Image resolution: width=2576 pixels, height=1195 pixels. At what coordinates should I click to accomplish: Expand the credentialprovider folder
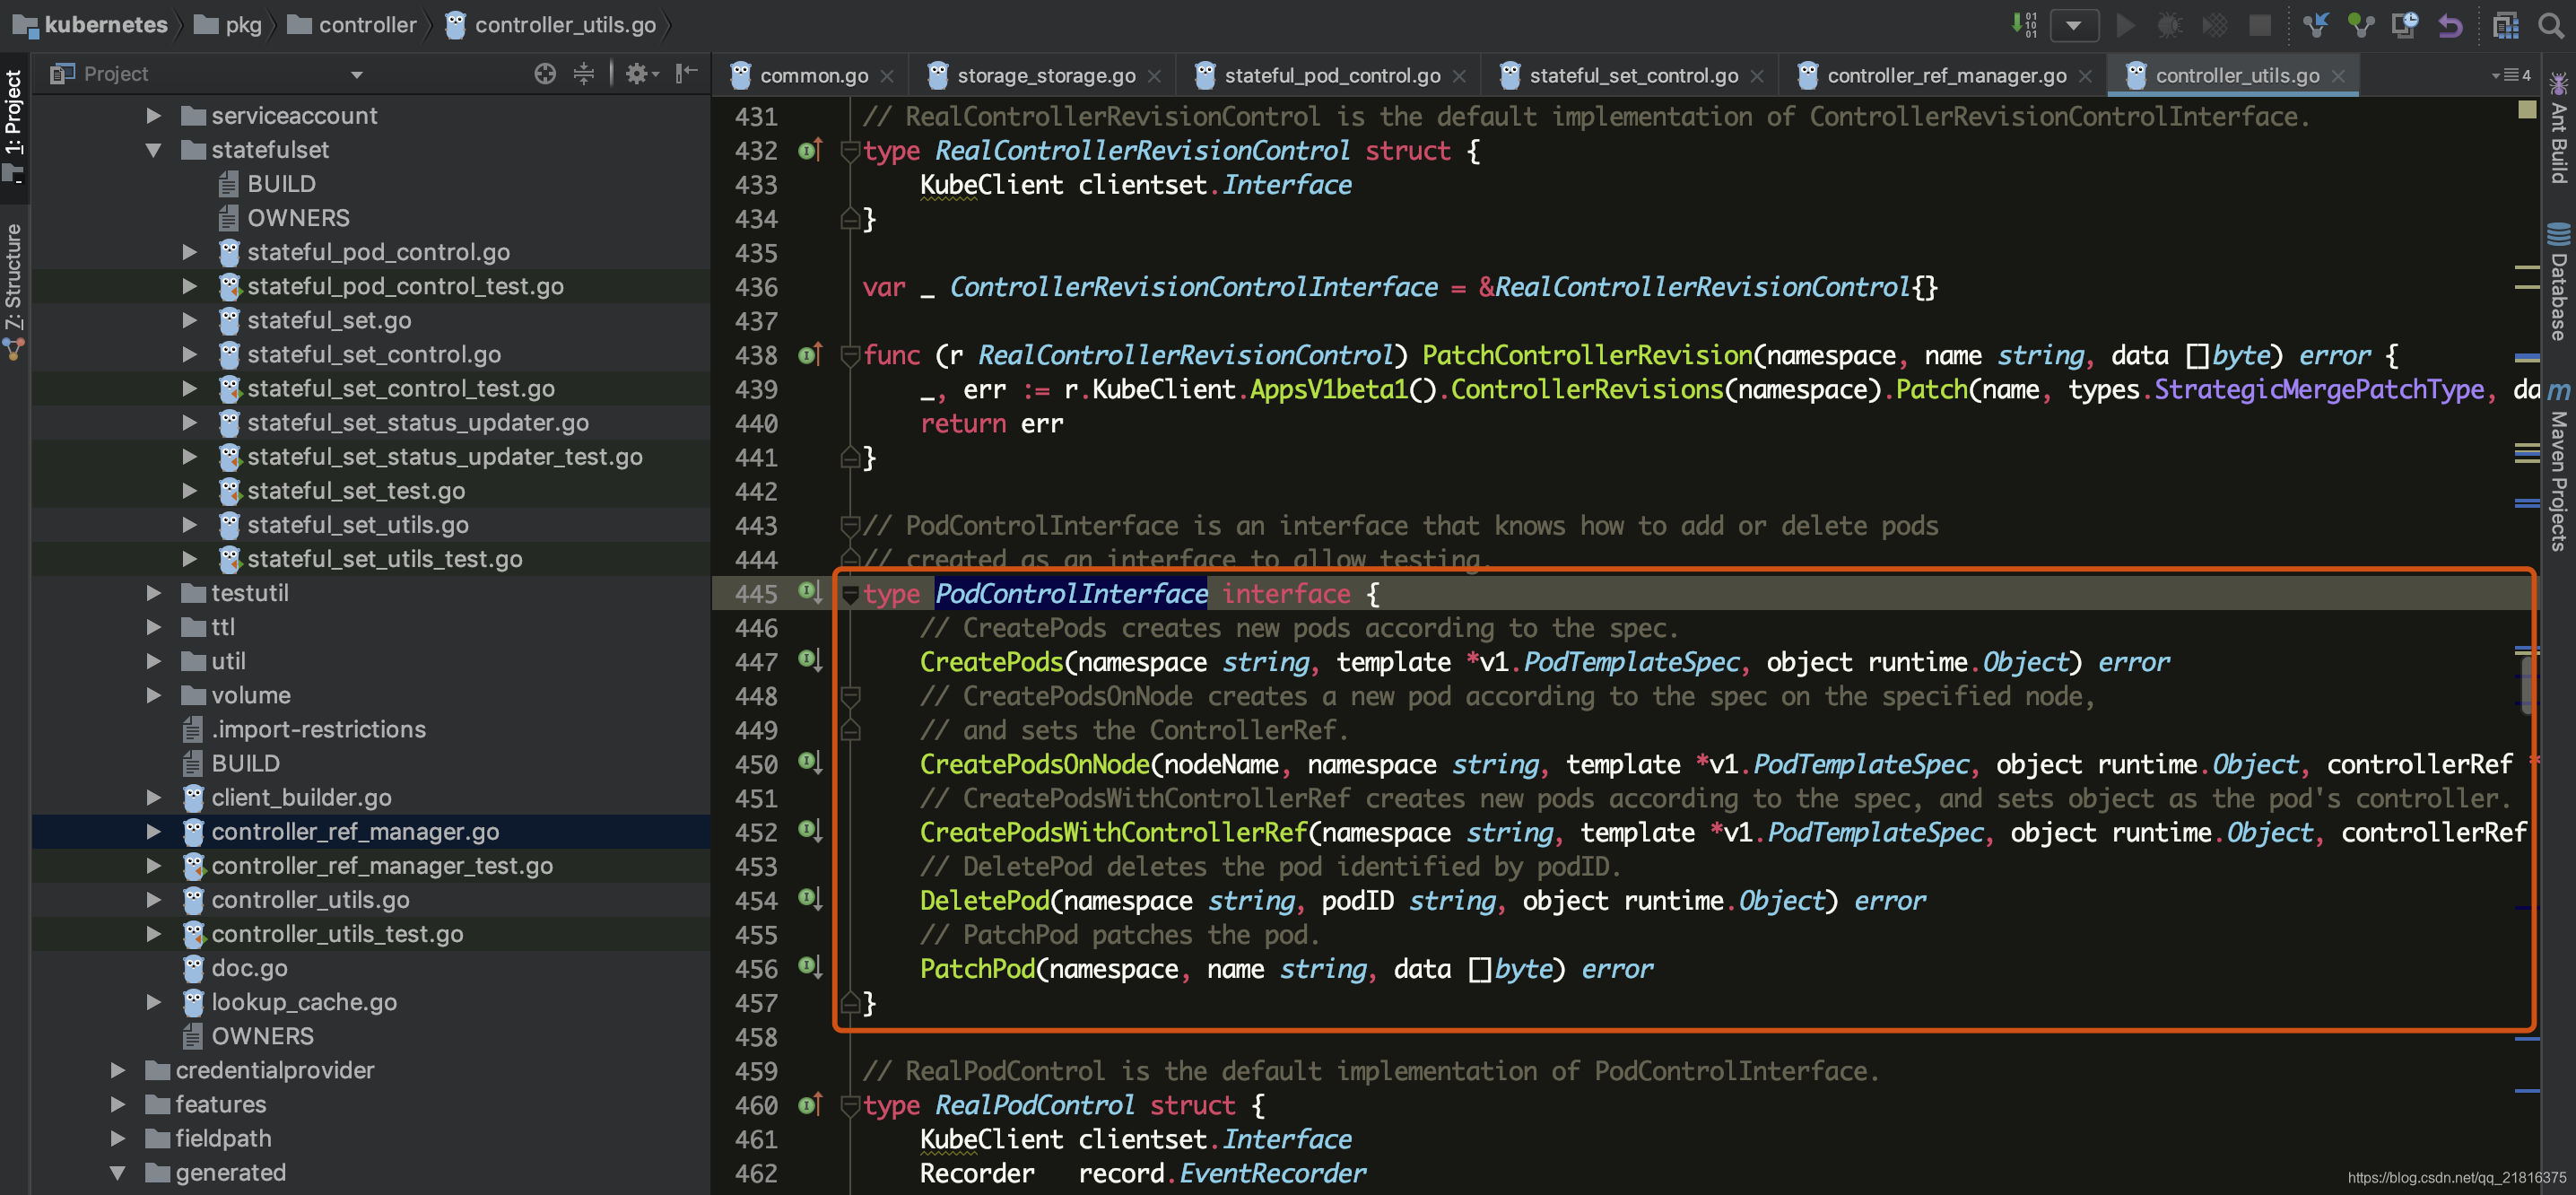118,1070
